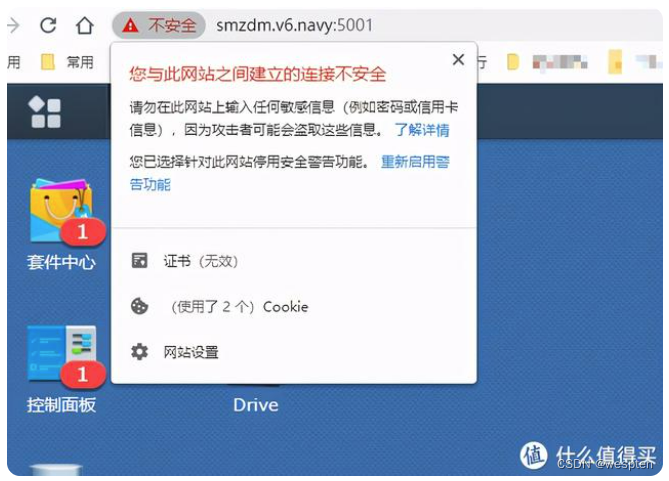Click the 不安全 security chip

click(159, 25)
